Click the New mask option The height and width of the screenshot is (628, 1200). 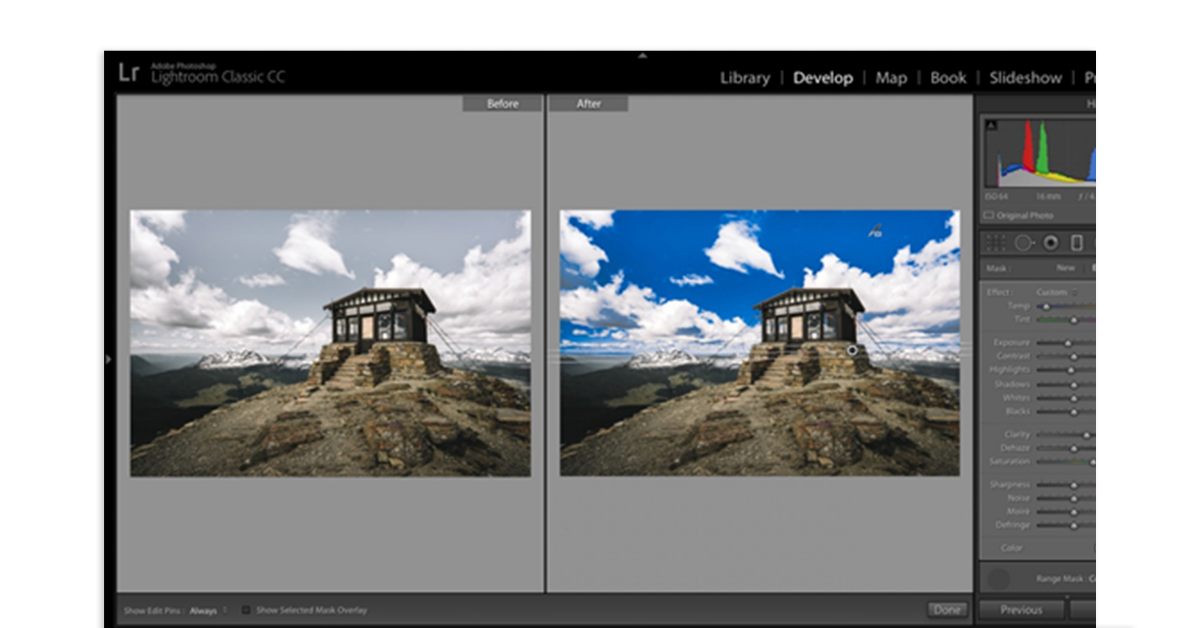(x=1066, y=268)
